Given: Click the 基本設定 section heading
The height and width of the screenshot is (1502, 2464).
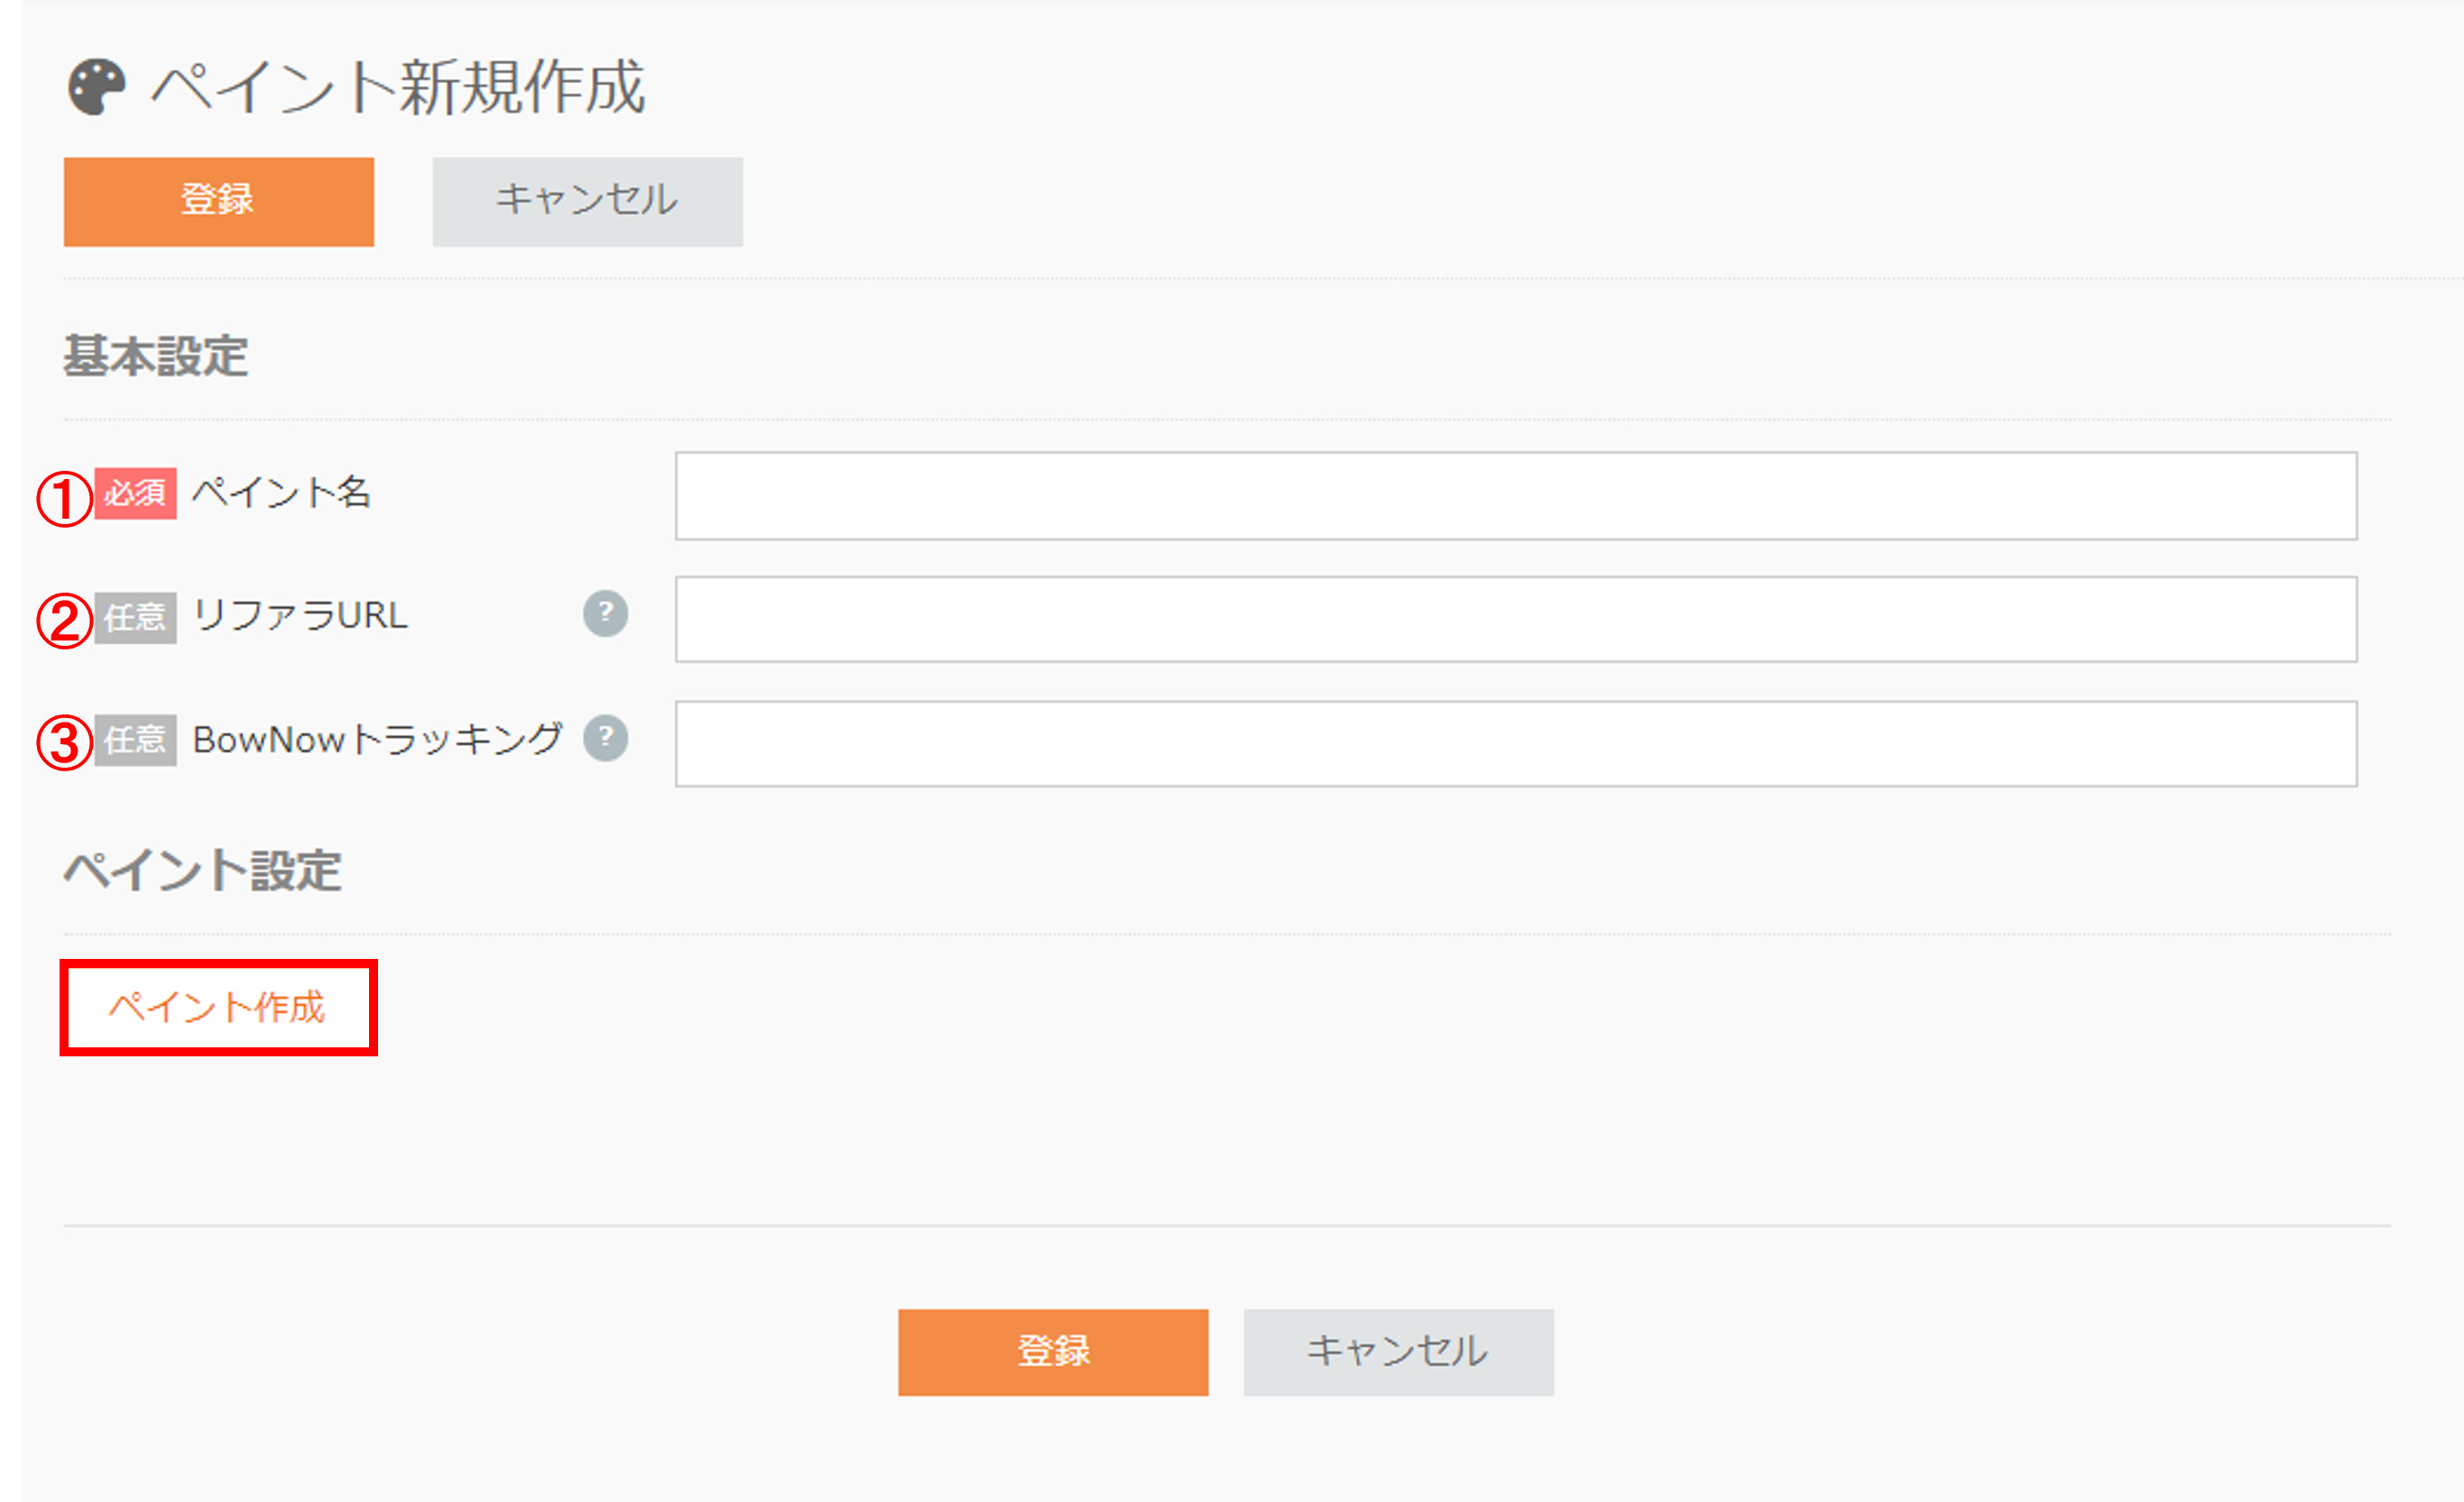Looking at the screenshot, I should [156, 356].
